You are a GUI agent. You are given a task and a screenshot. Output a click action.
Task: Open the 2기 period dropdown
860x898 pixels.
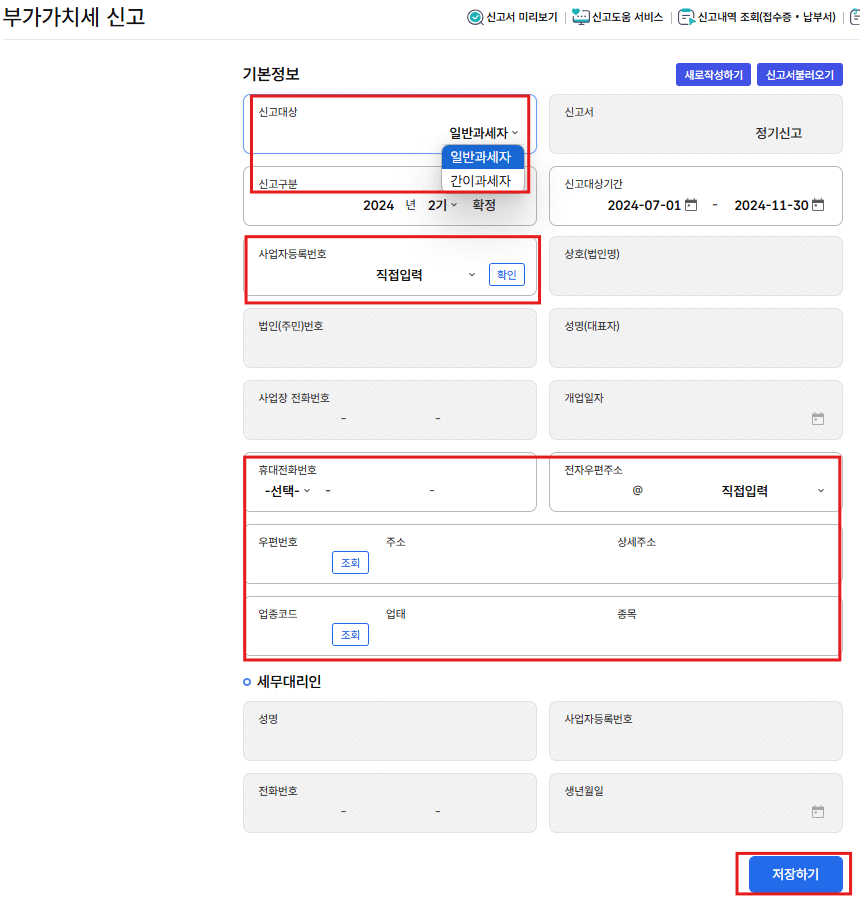point(442,205)
